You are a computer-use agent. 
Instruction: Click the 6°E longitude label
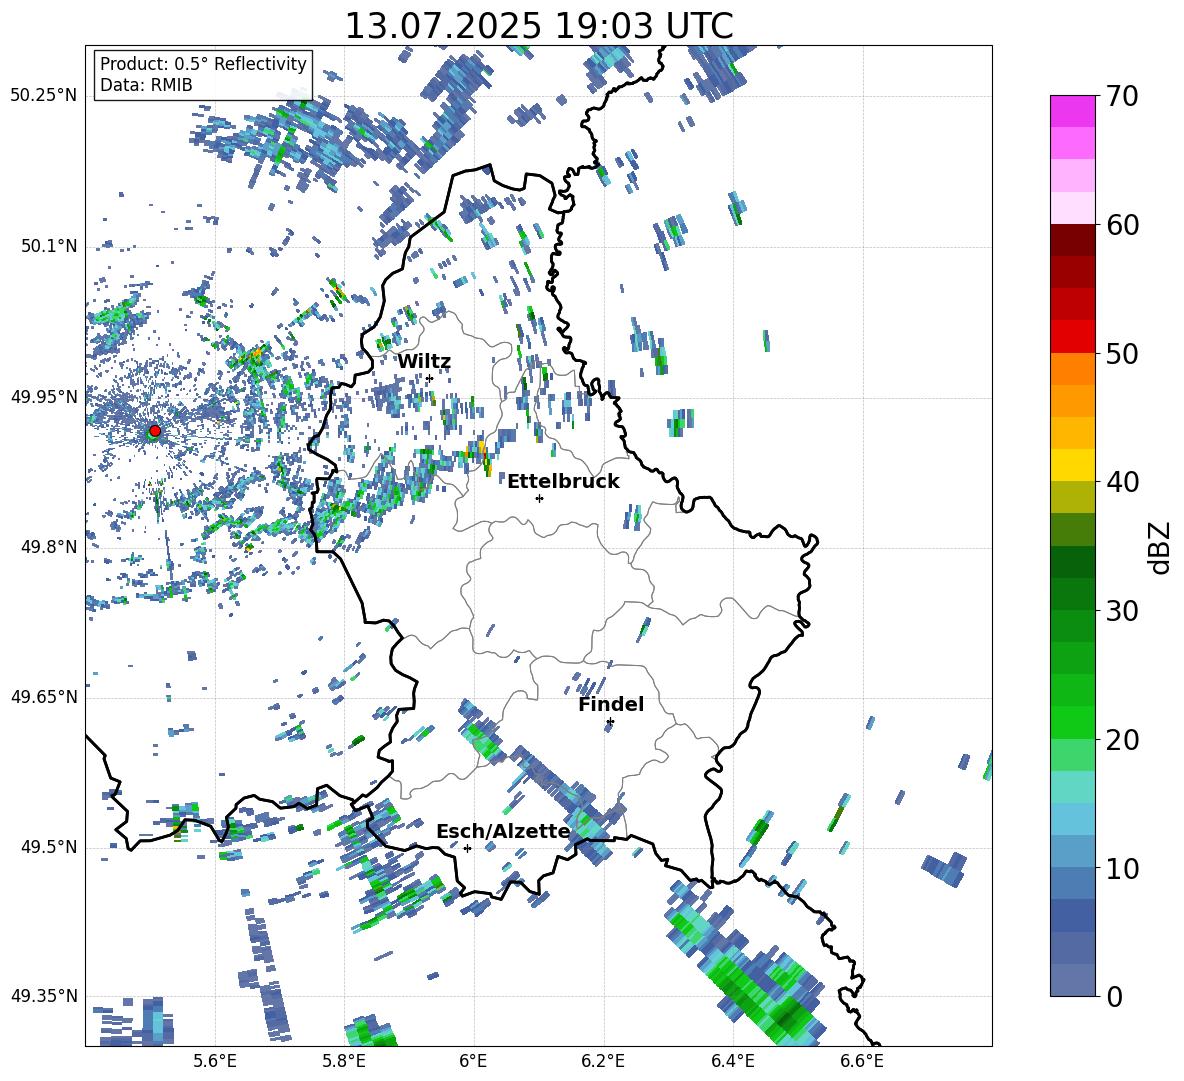(473, 1061)
